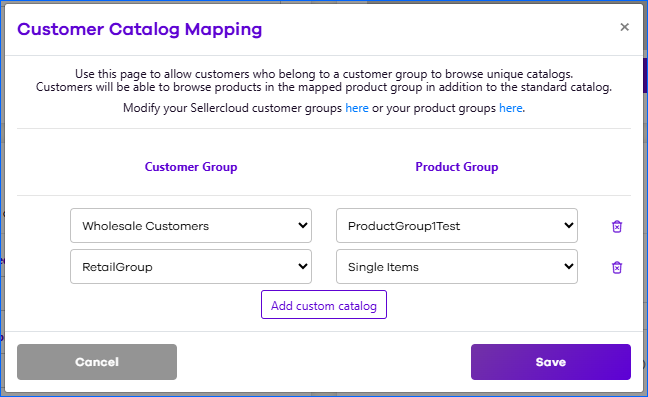This screenshot has height=397, width=648.
Task: Delete the Wholesale Customers mapping row
Action: coord(617,226)
